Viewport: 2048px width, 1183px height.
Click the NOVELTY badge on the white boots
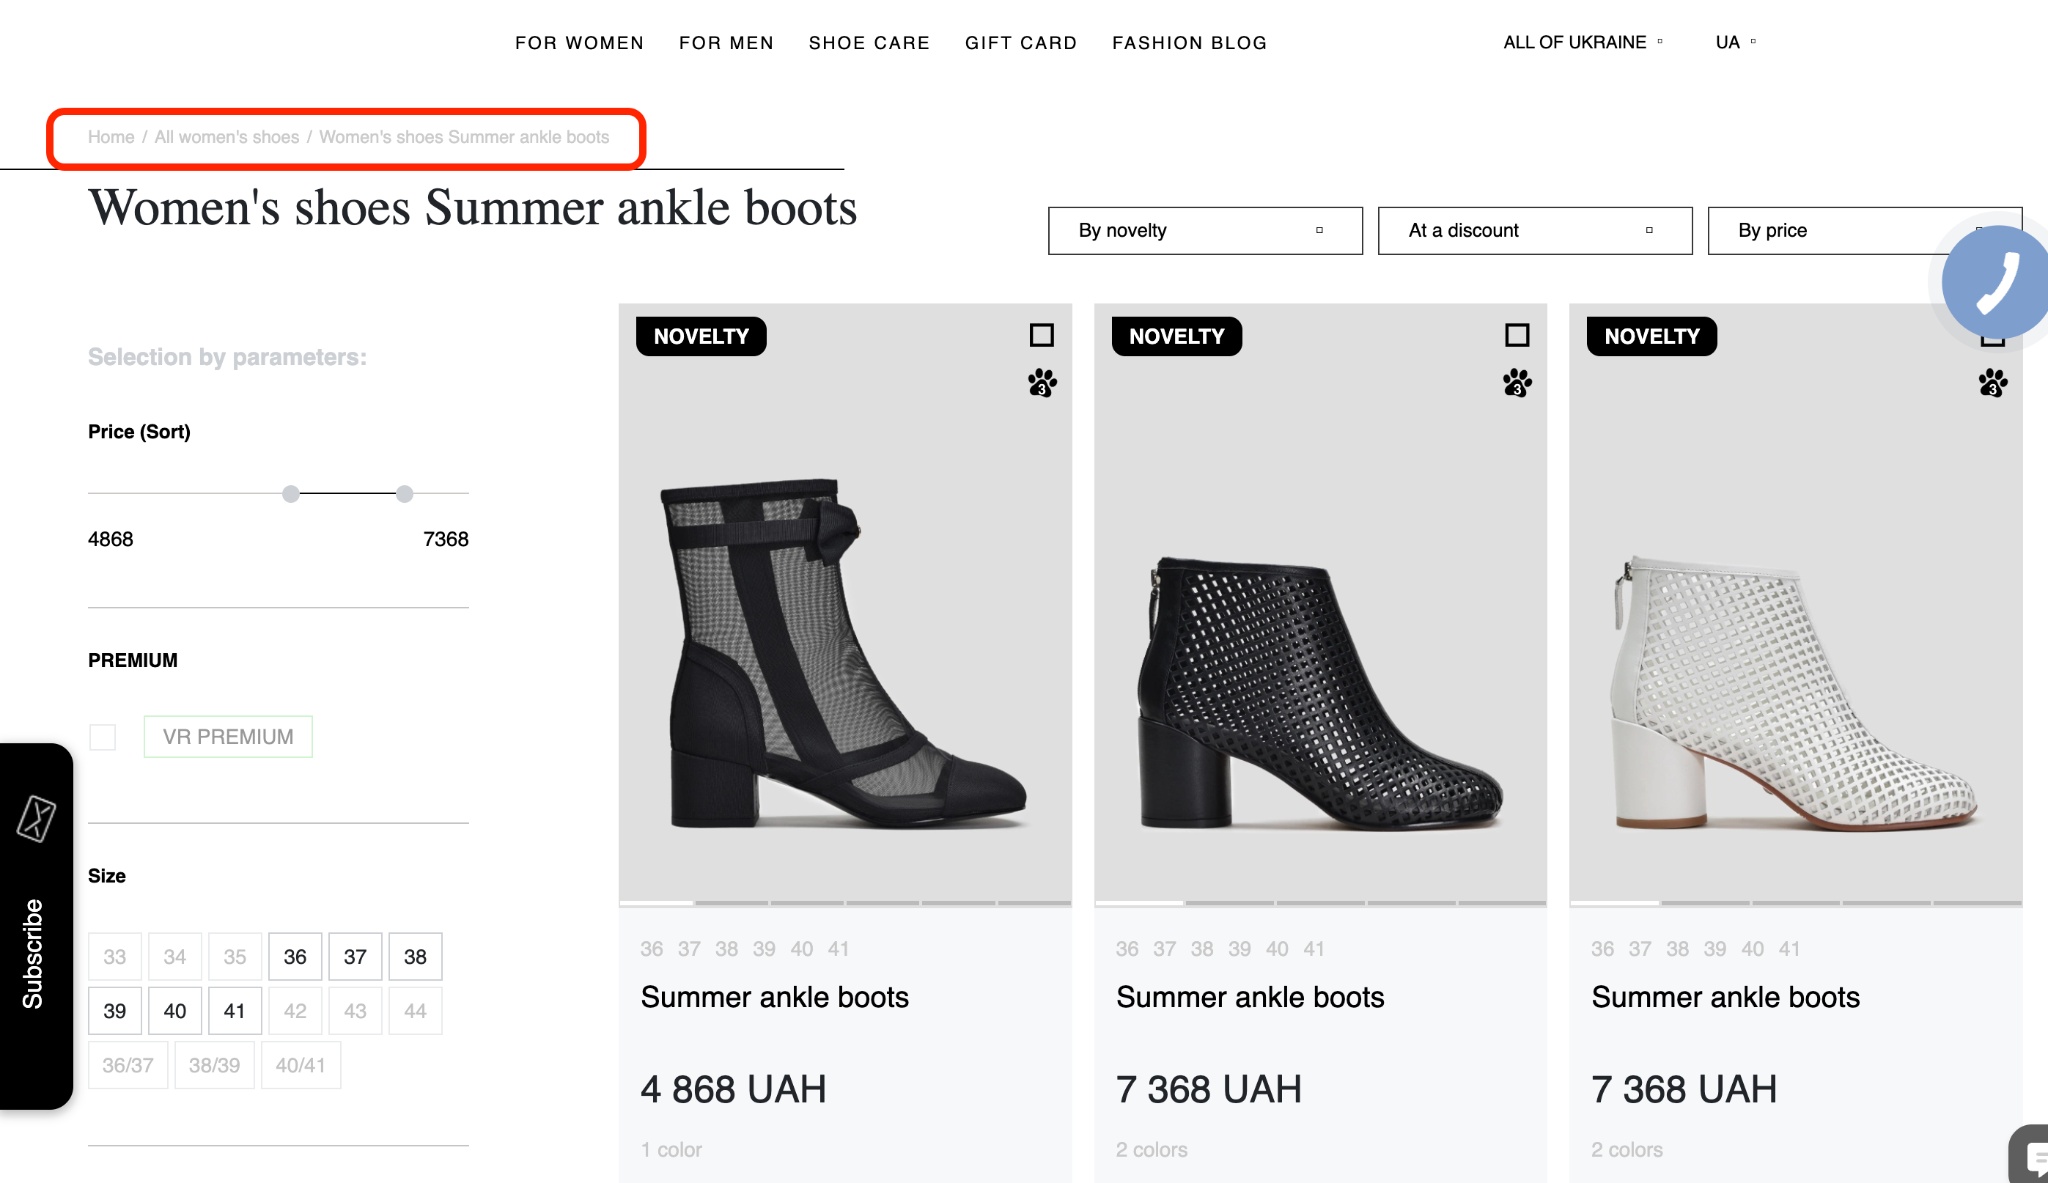pyautogui.click(x=1651, y=336)
